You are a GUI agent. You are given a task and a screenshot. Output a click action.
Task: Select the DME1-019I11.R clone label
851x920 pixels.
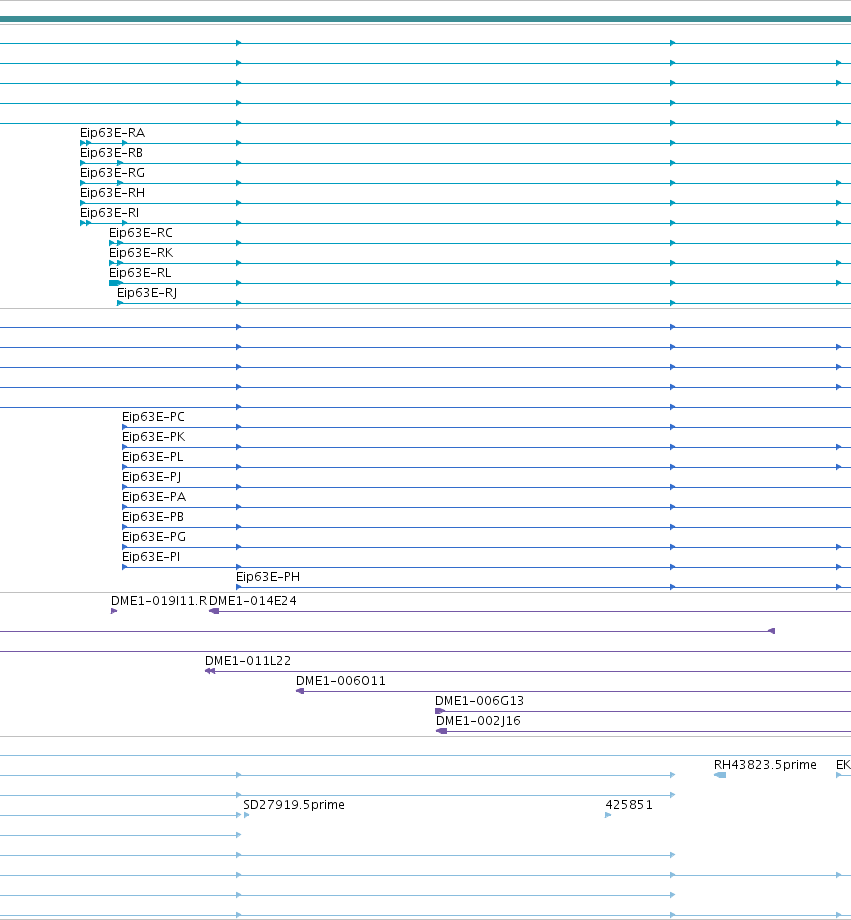[x=158, y=600]
